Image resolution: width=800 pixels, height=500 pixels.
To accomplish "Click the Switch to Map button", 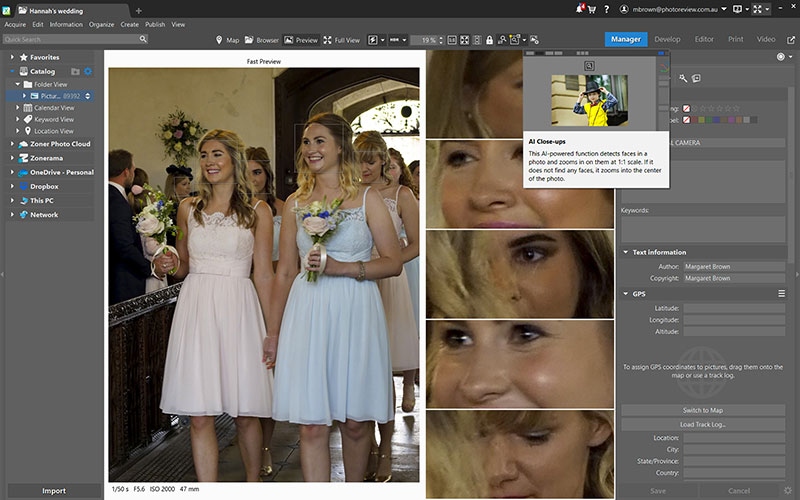I will pos(703,411).
